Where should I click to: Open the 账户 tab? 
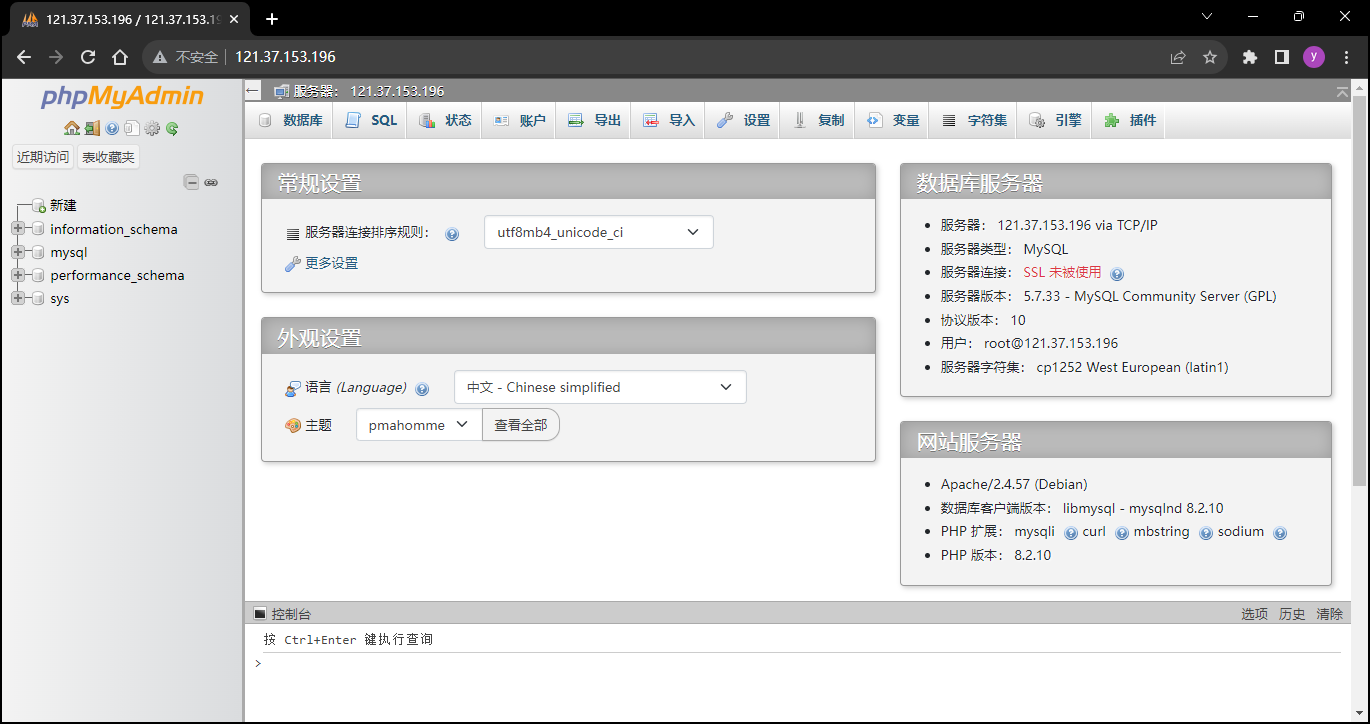520,120
